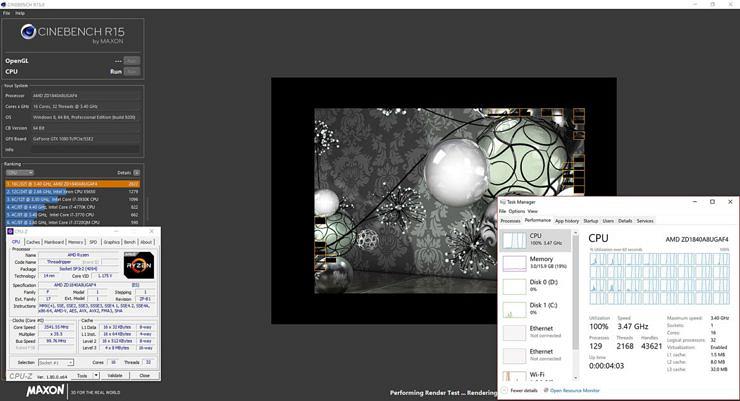740x401 pixels.
Task: Open About tab in CPU-Z
Action: [146, 242]
